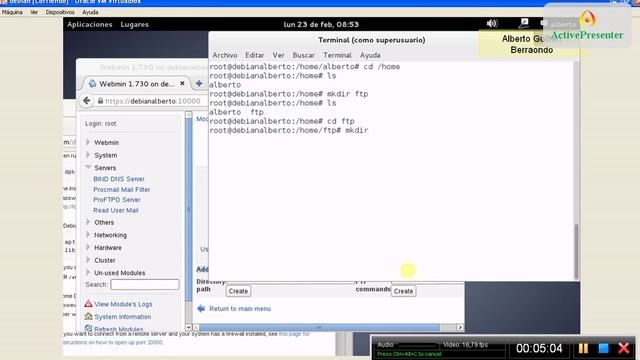640x360 pixels.
Task: Open the Terminal menu in terminal window
Action: [337, 55]
